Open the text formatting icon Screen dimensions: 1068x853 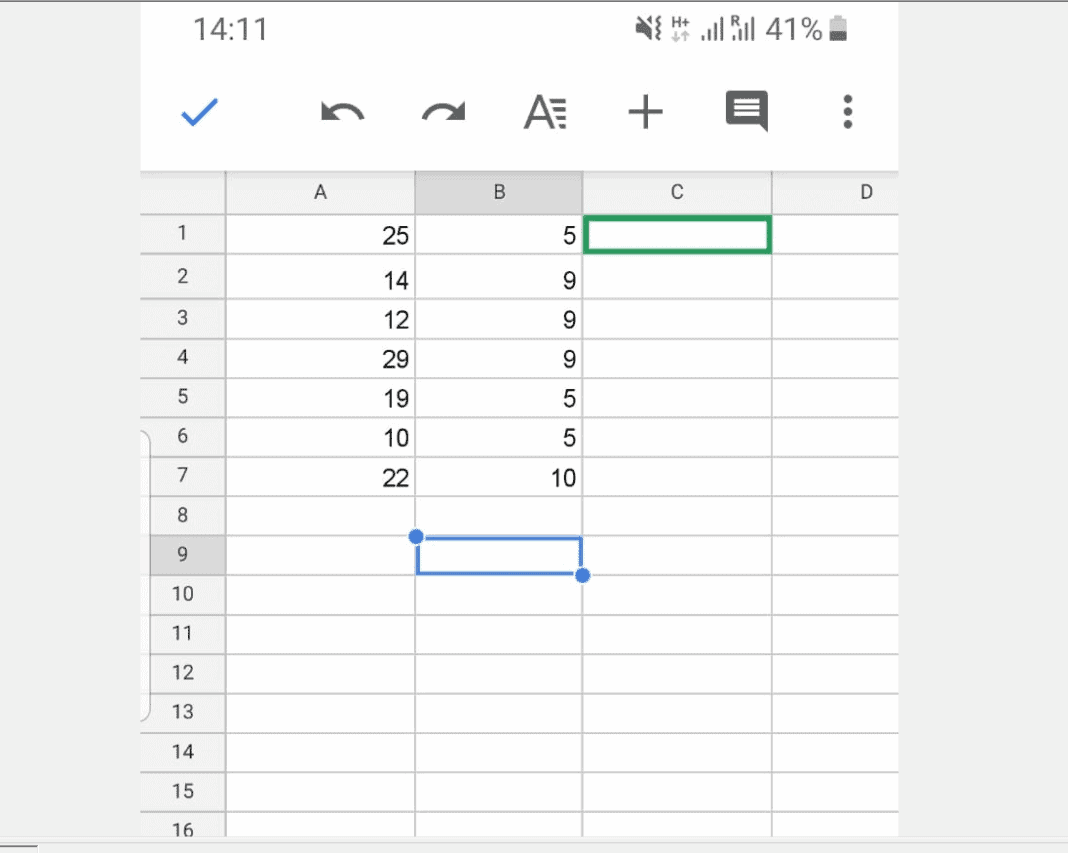[546, 113]
